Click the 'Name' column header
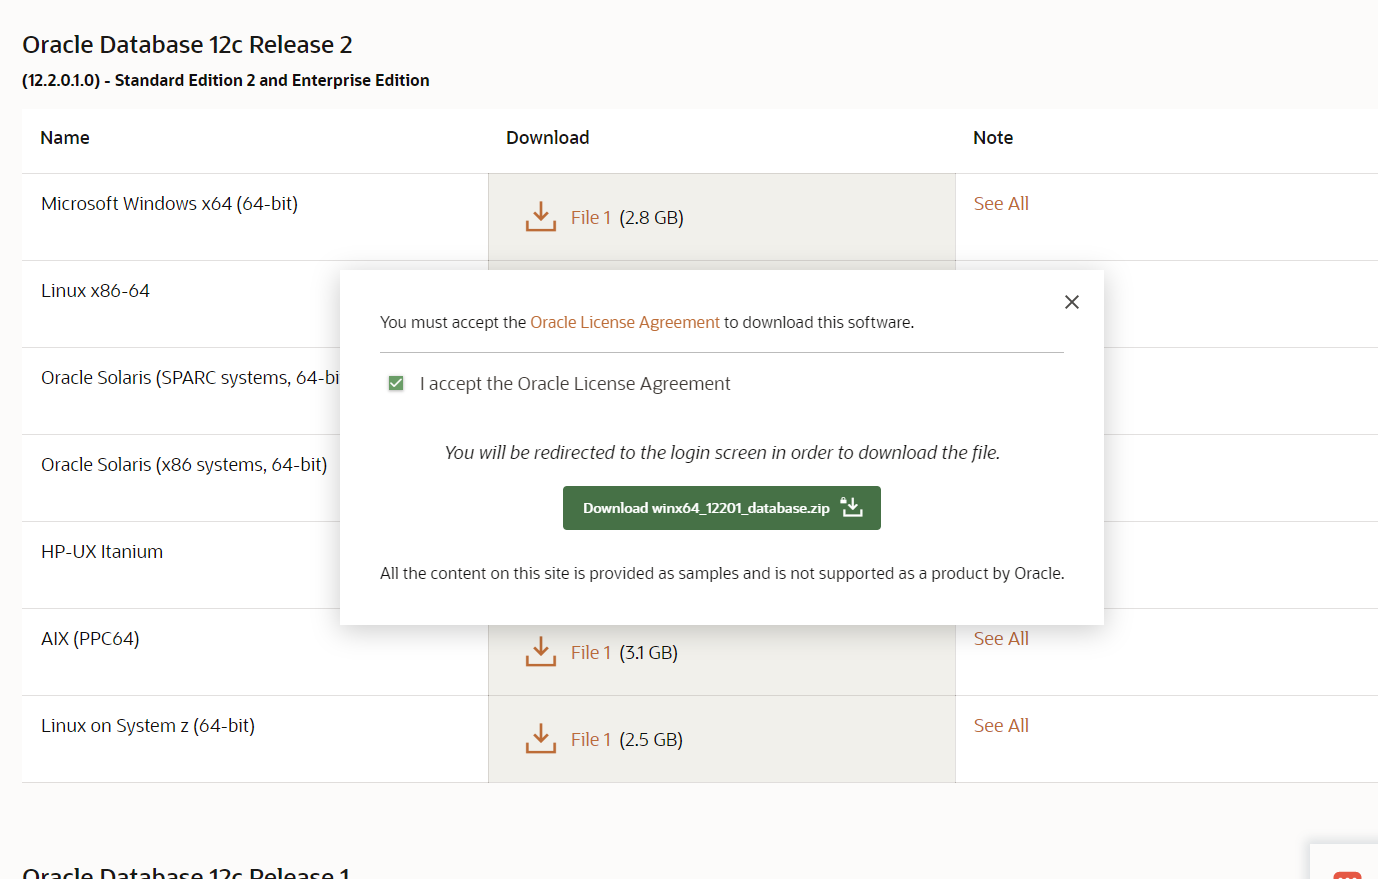This screenshot has width=1378, height=879. tap(65, 137)
